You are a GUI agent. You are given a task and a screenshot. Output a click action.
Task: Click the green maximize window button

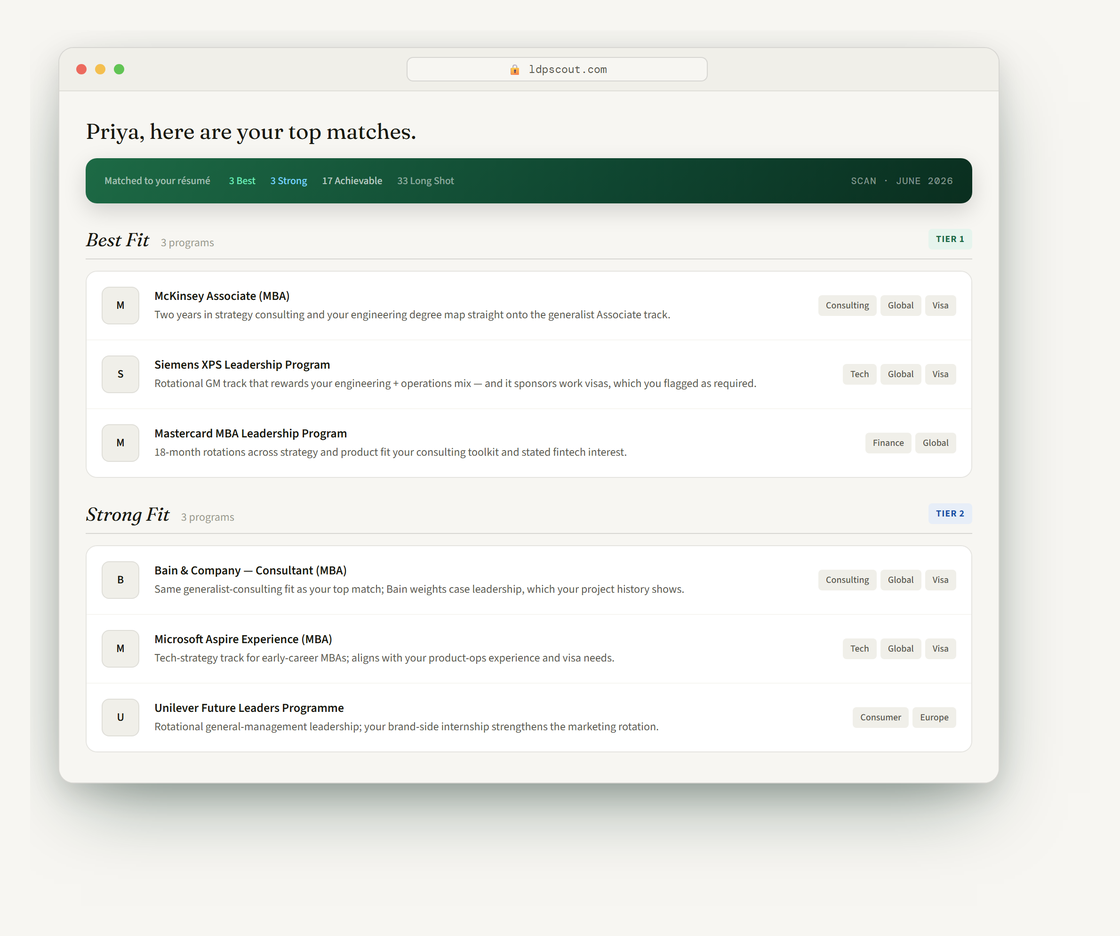(x=119, y=69)
